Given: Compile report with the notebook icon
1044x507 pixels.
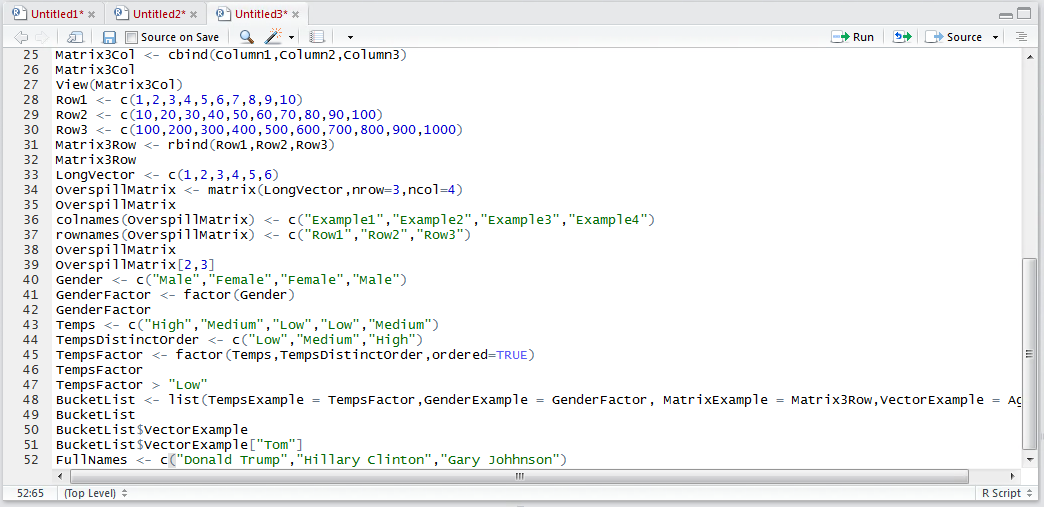Looking at the screenshot, I should pos(318,37).
